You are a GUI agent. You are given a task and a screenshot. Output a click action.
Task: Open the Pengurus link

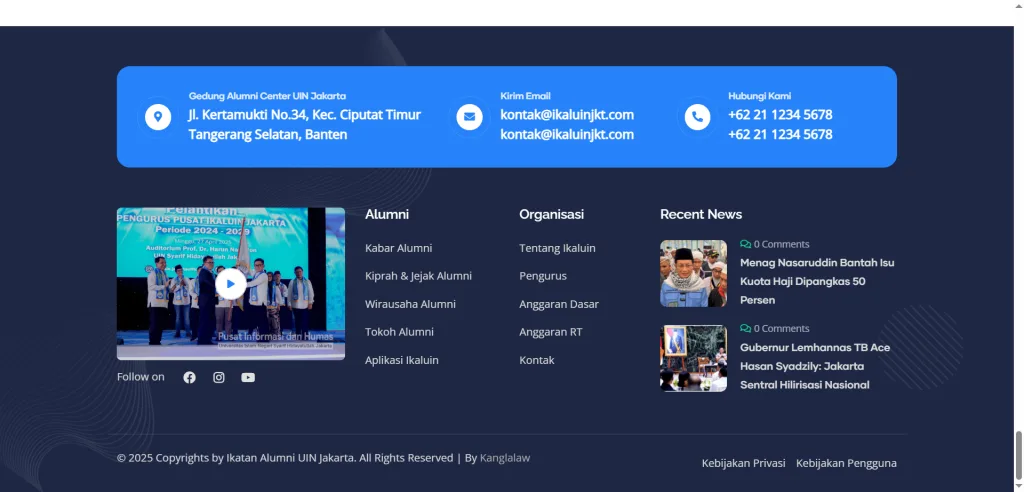(543, 276)
